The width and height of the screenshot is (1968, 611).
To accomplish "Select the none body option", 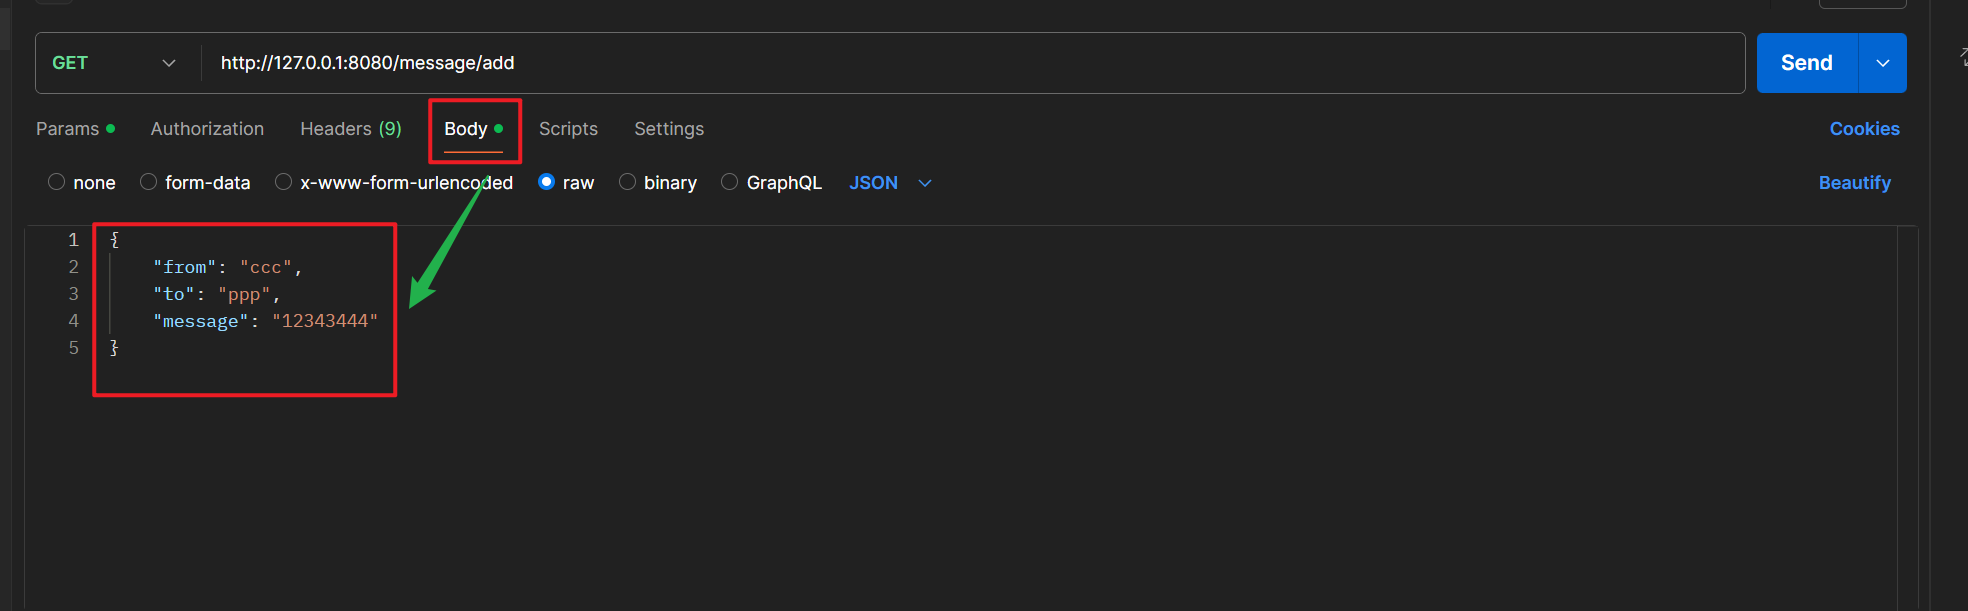I will pos(57,182).
